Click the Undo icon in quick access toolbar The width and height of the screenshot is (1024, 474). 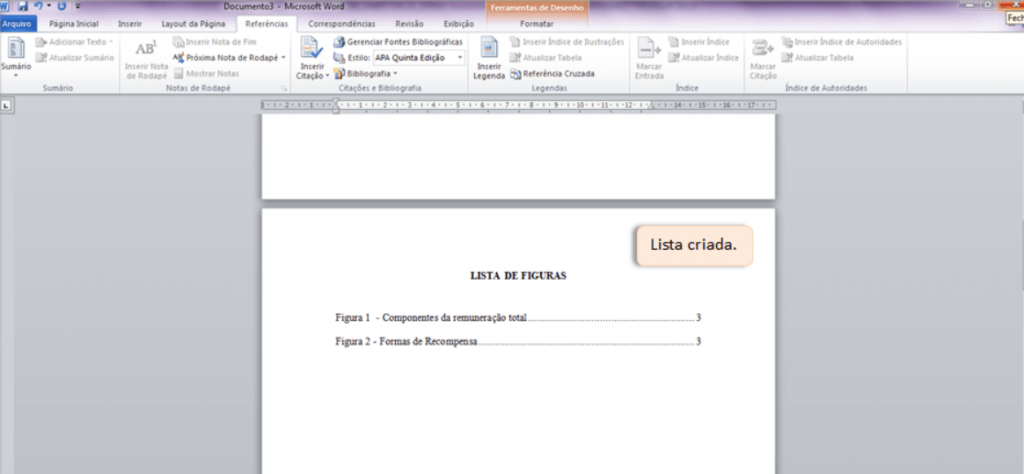38,6
